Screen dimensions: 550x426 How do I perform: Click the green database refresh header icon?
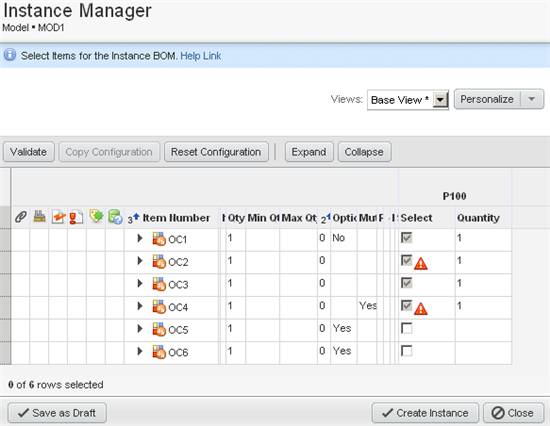click(115, 217)
